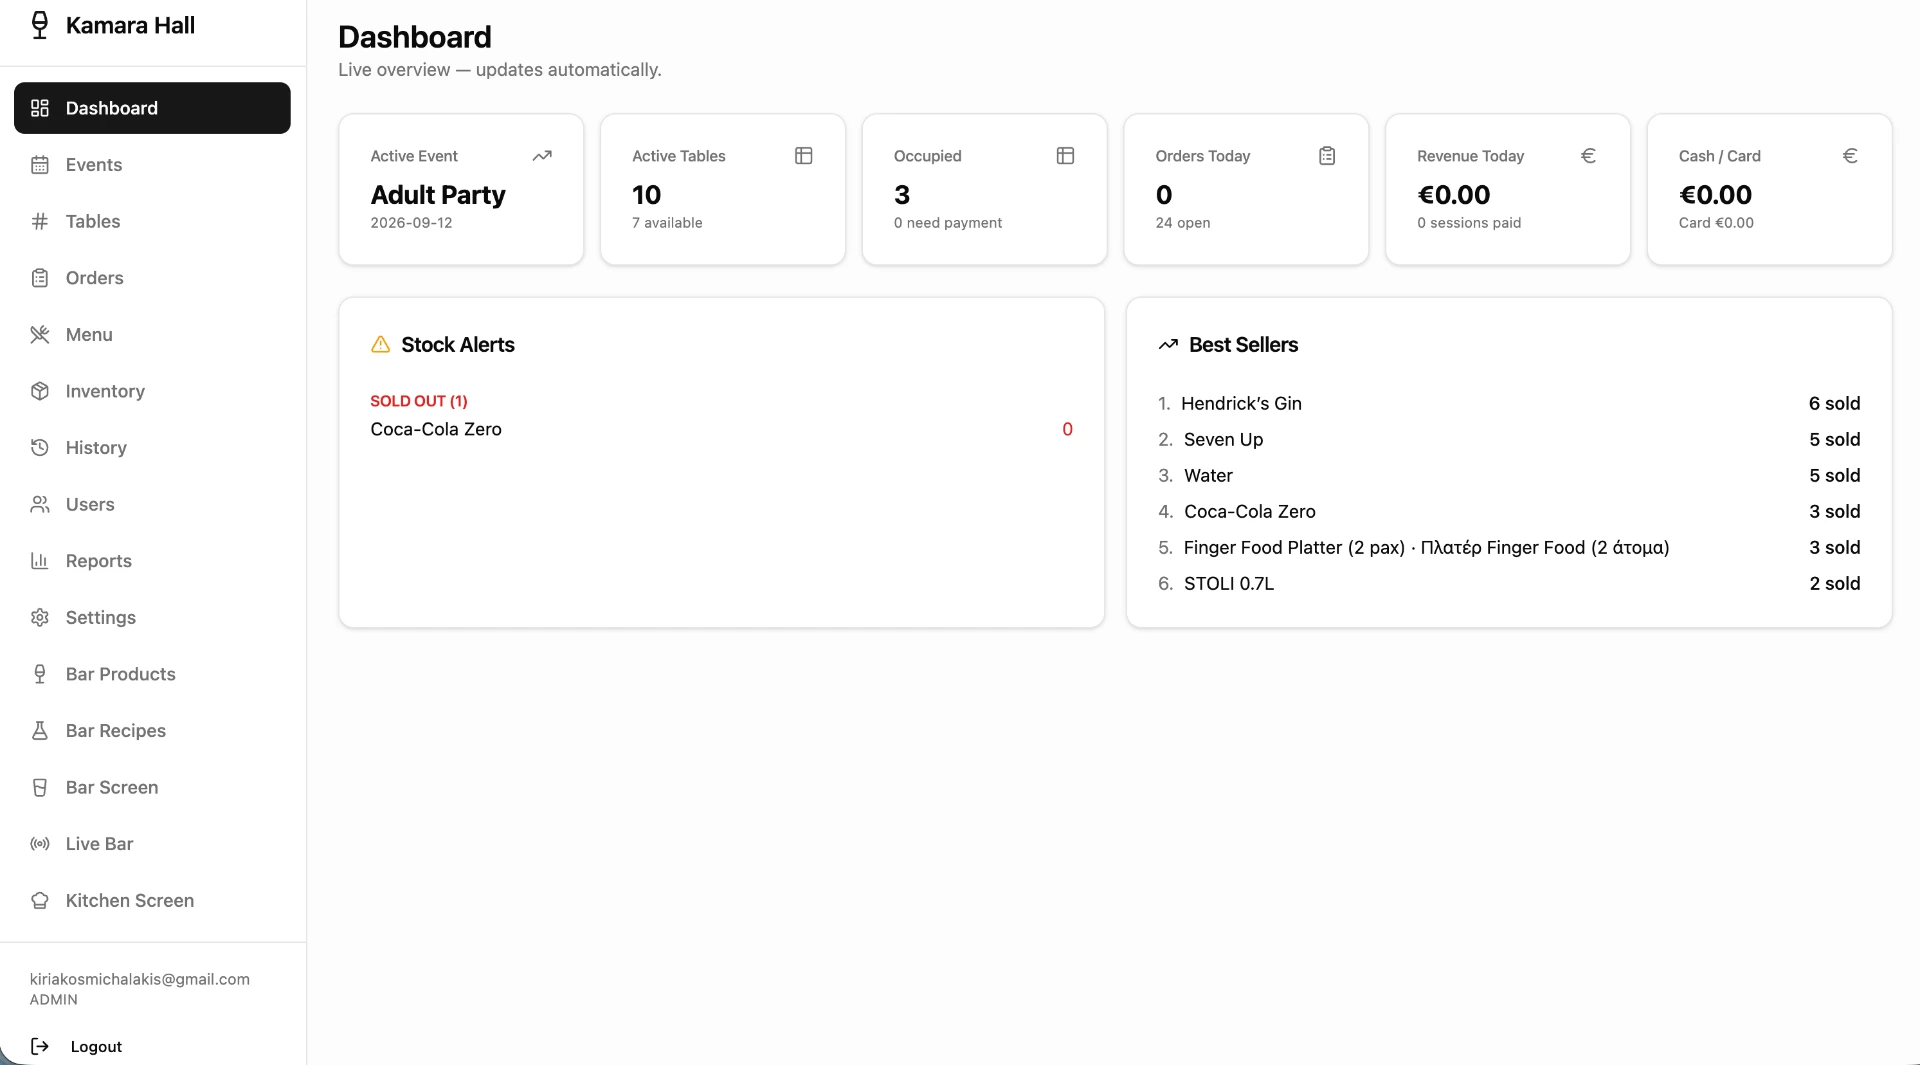Click the euro icon on Revenue Today card
The width and height of the screenshot is (1920, 1065).
(x=1588, y=156)
